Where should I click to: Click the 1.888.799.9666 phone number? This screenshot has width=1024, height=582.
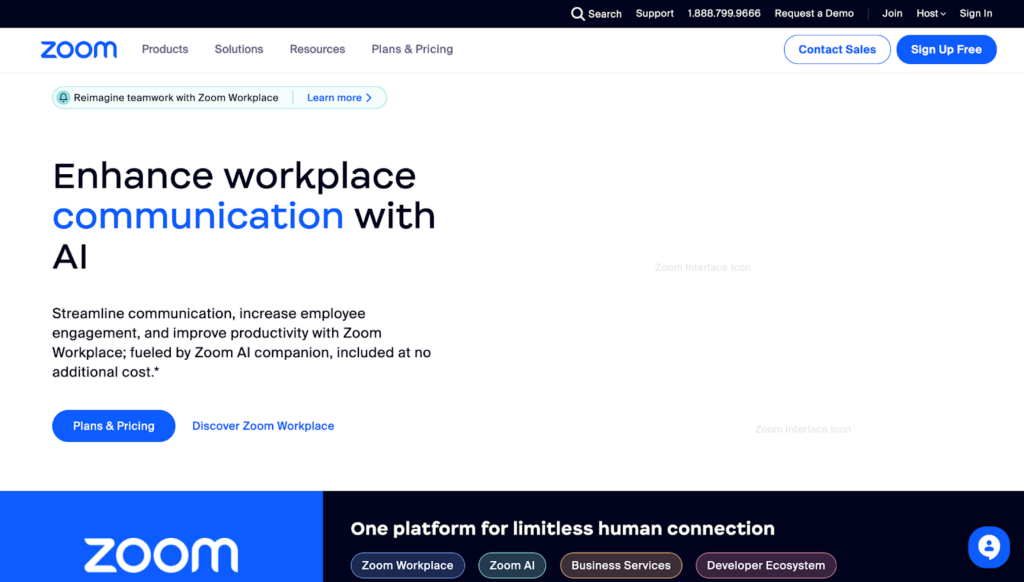(x=724, y=14)
